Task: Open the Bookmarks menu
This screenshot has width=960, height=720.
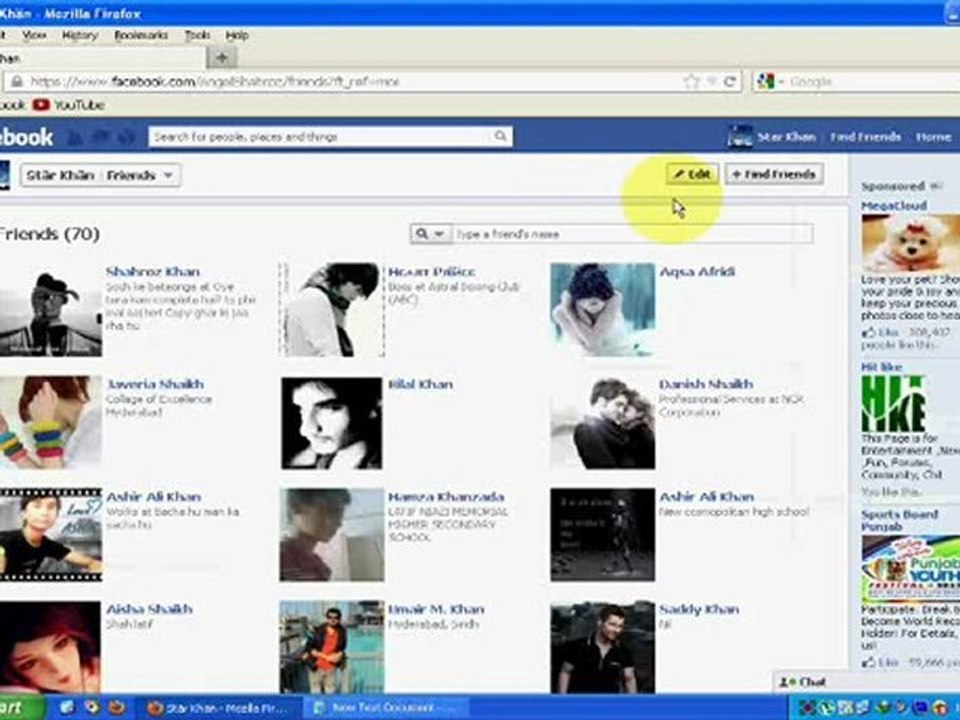Action: tap(141, 36)
